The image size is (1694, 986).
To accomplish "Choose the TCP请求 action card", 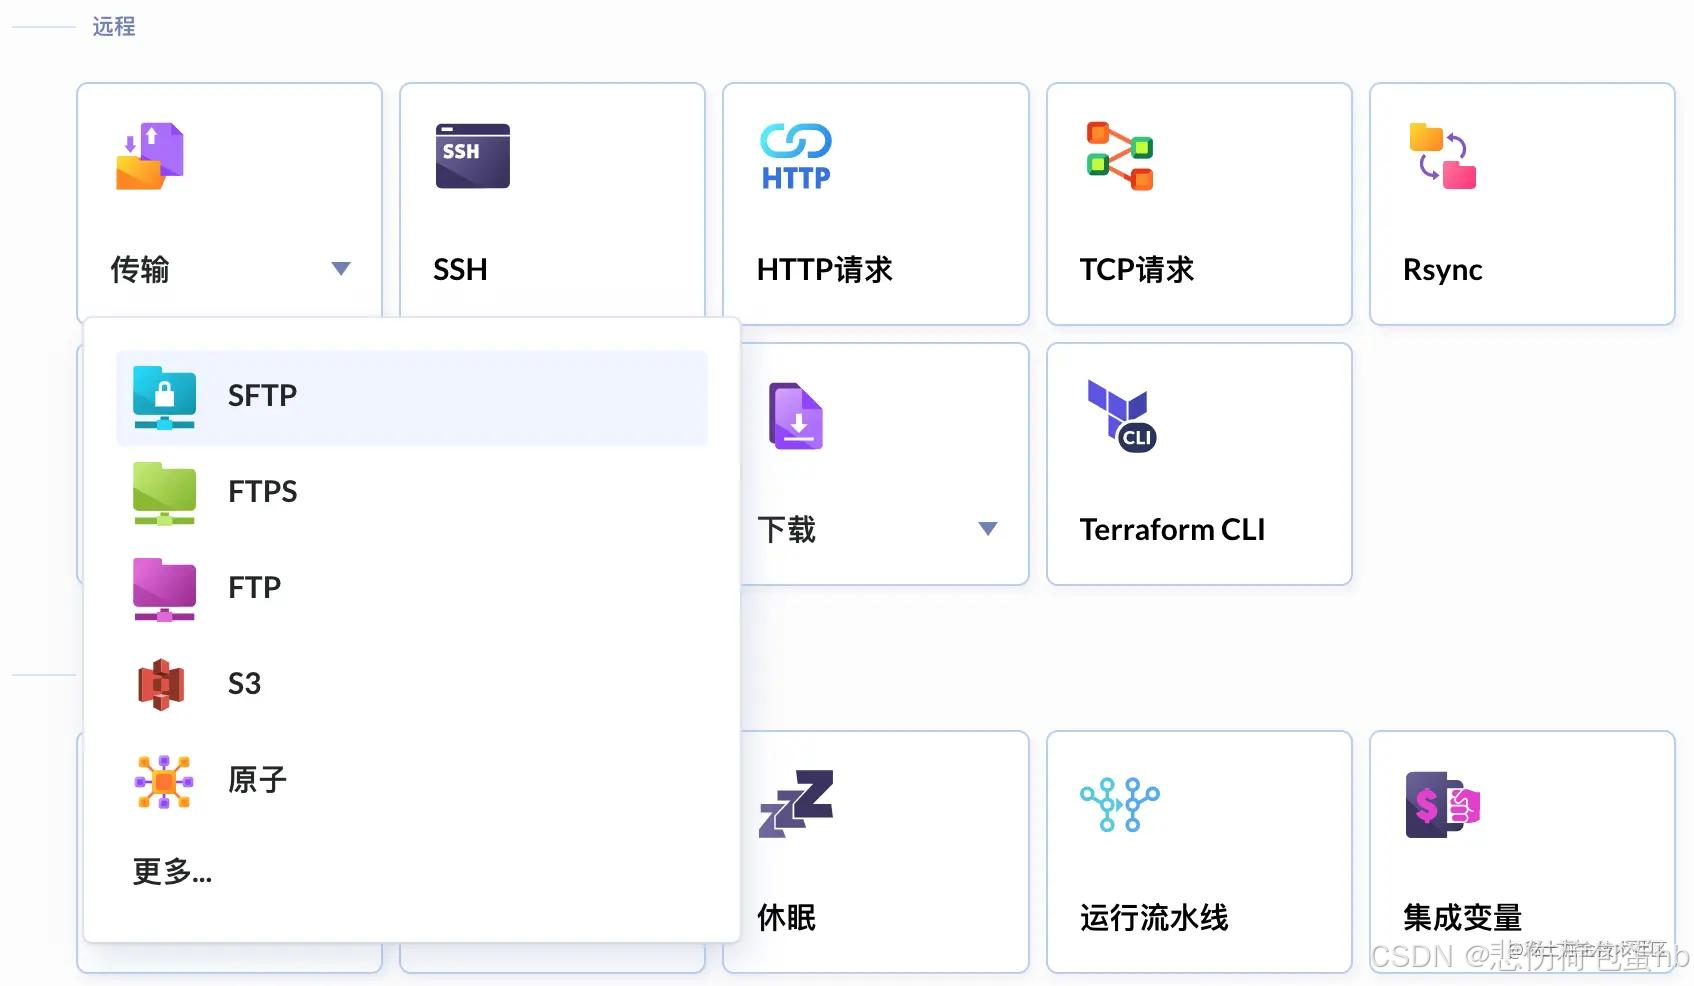I will point(1199,204).
